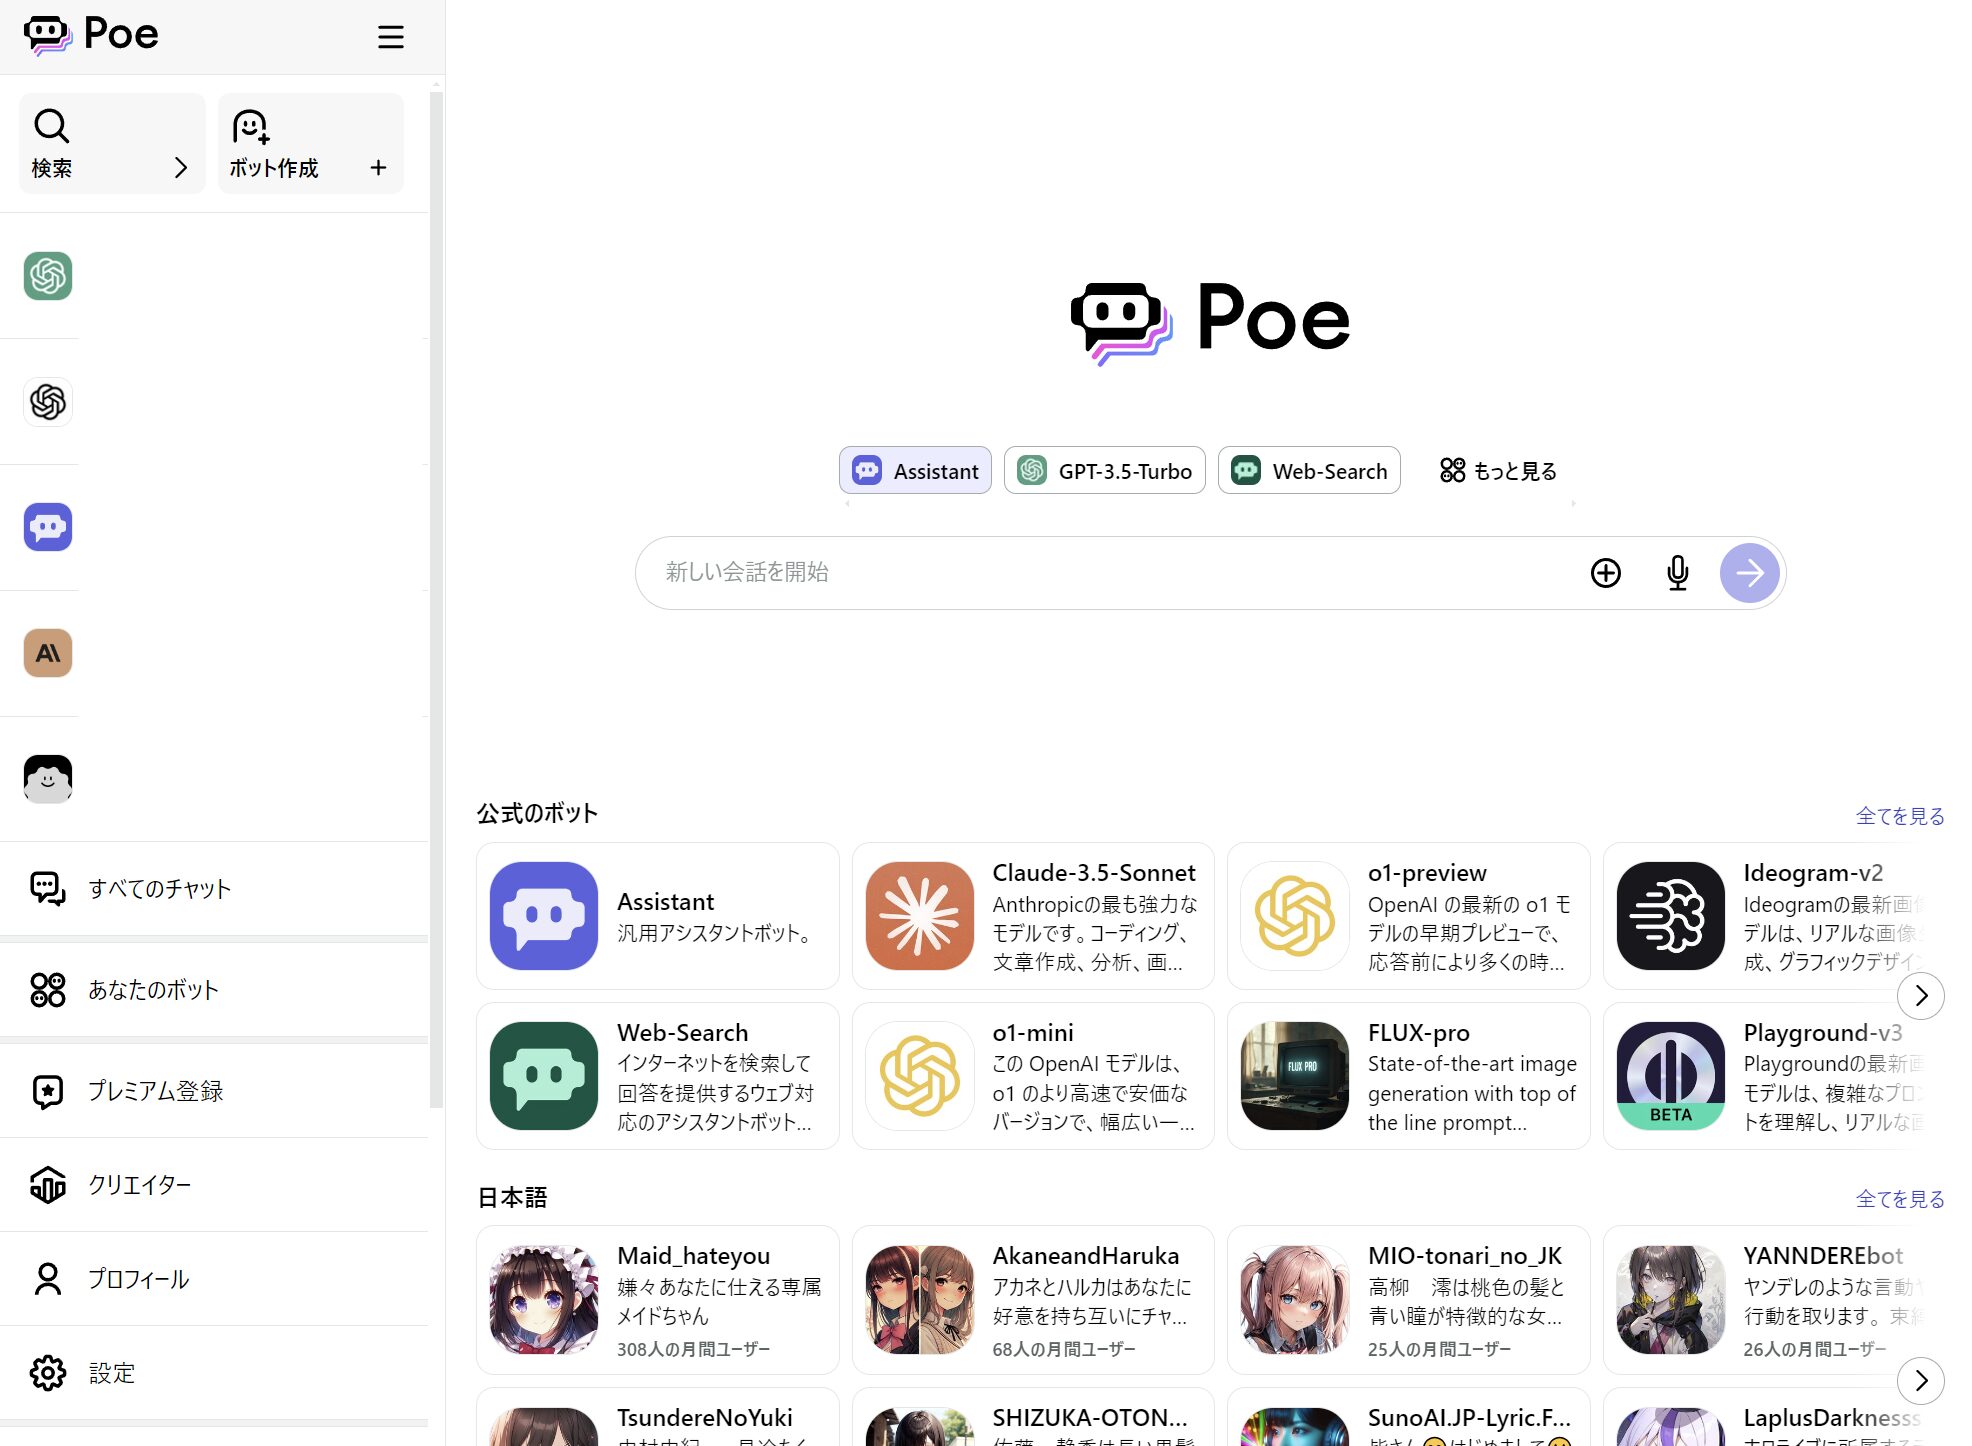Screen dimensions: 1972x1446
Task: Click the microphone voice input icon
Action: [x=1678, y=573]
